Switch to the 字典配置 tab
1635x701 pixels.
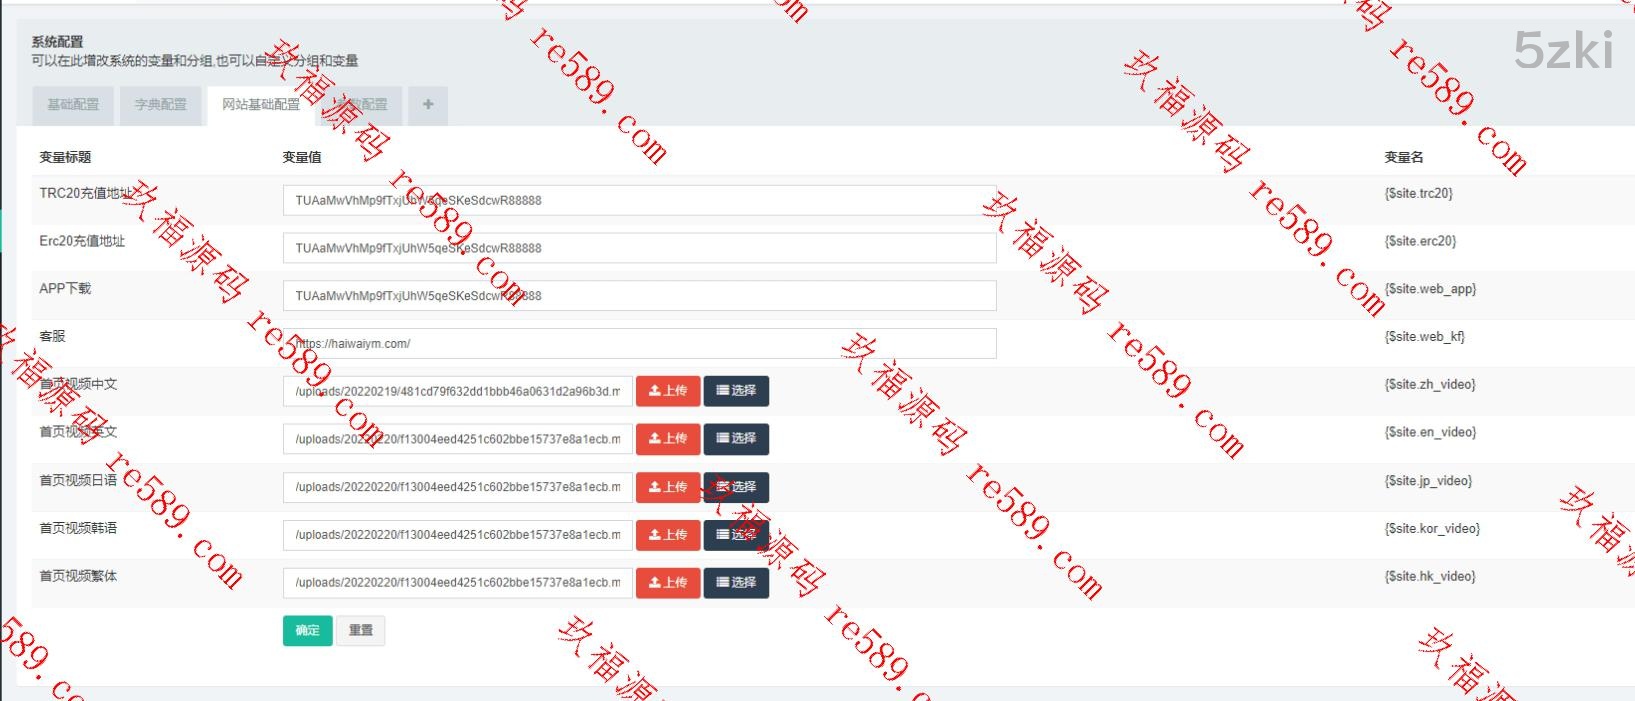(x=161, y=105)
